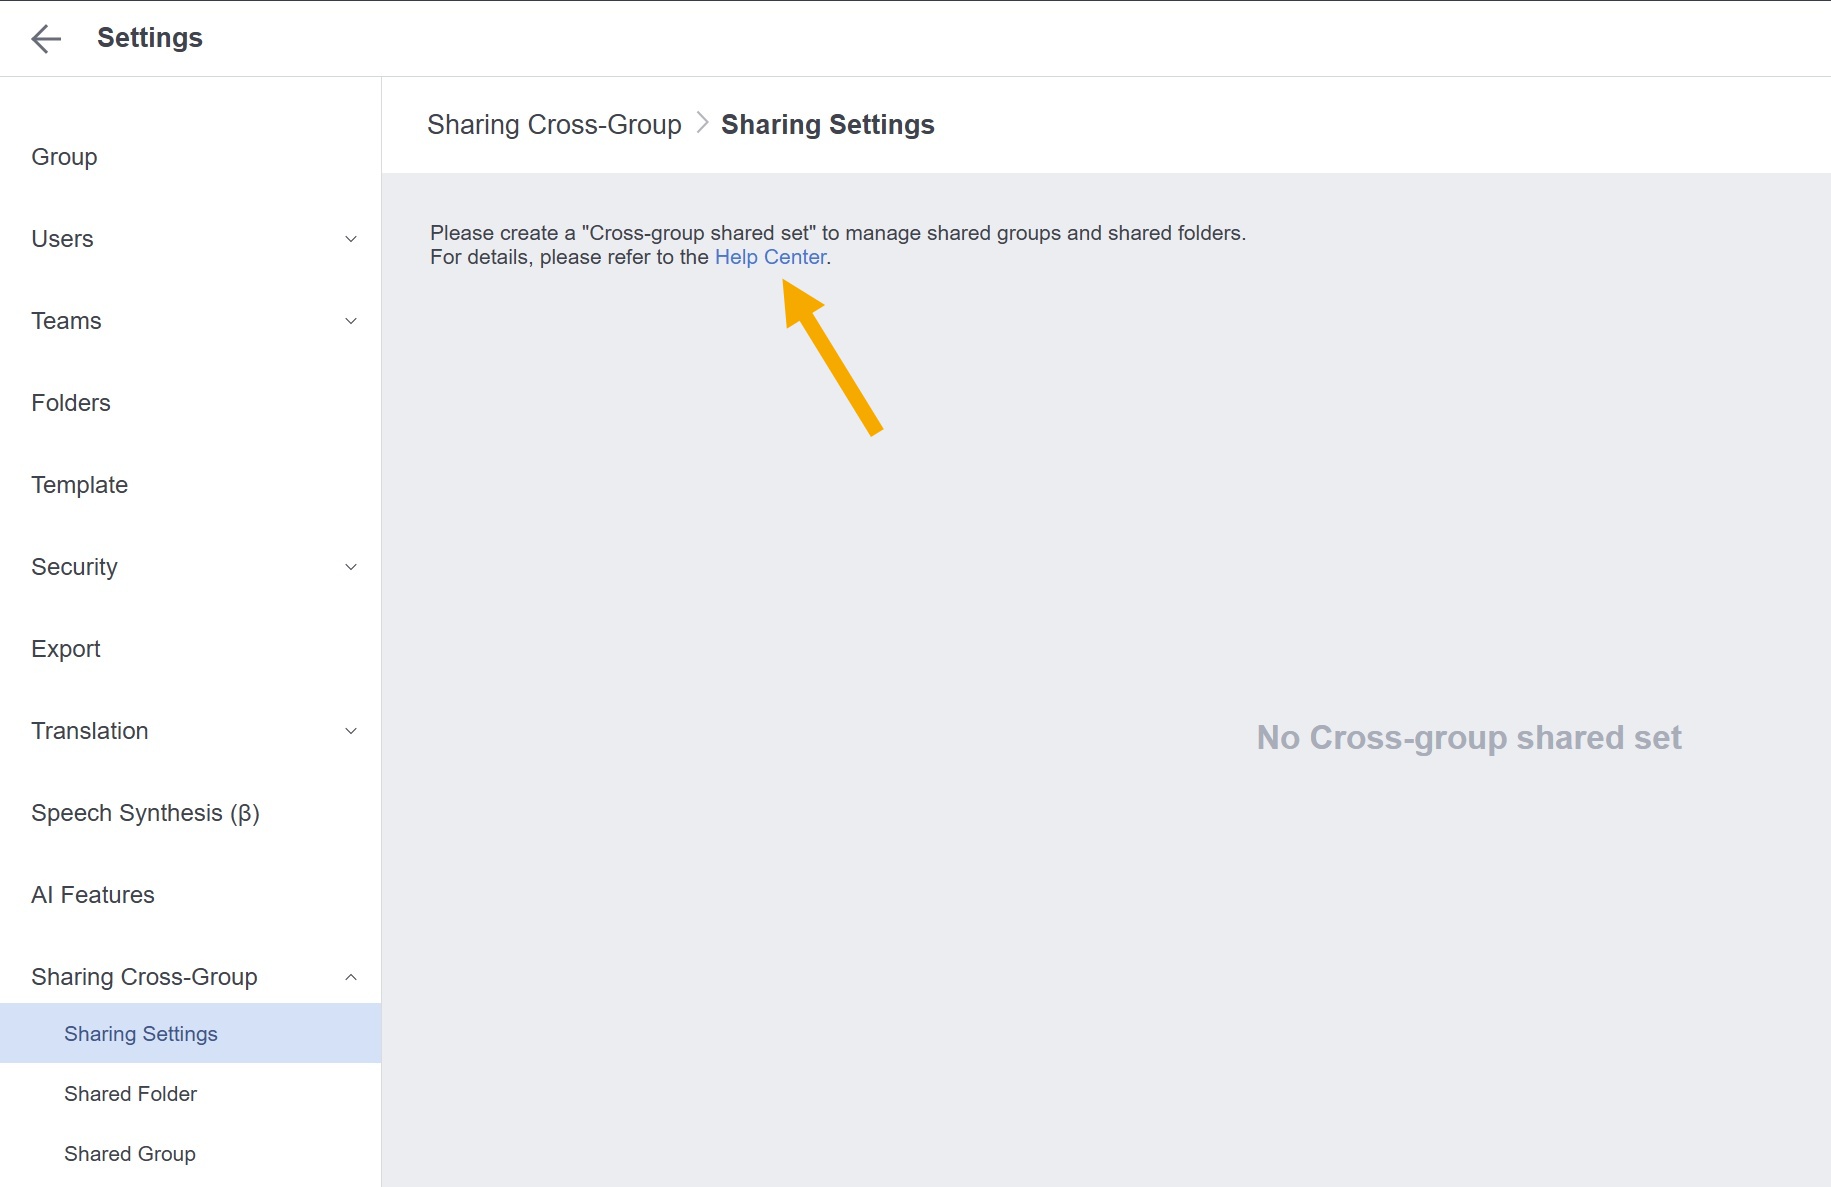Image resolution: width=1831 pixels, height=1187 pixels.
Task: Open the Export settings page
Action: pos(66,649)
